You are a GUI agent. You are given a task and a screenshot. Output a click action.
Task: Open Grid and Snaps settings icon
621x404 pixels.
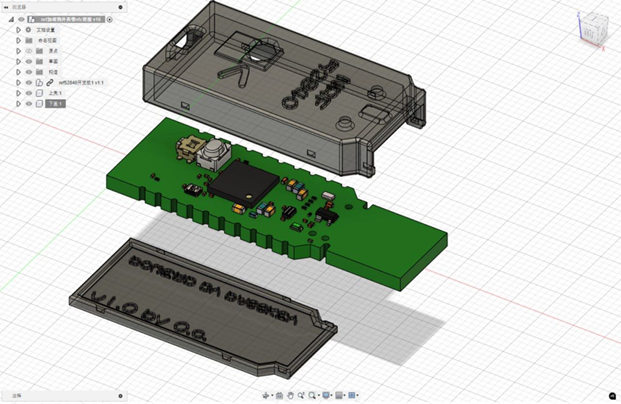click(339, 395)
